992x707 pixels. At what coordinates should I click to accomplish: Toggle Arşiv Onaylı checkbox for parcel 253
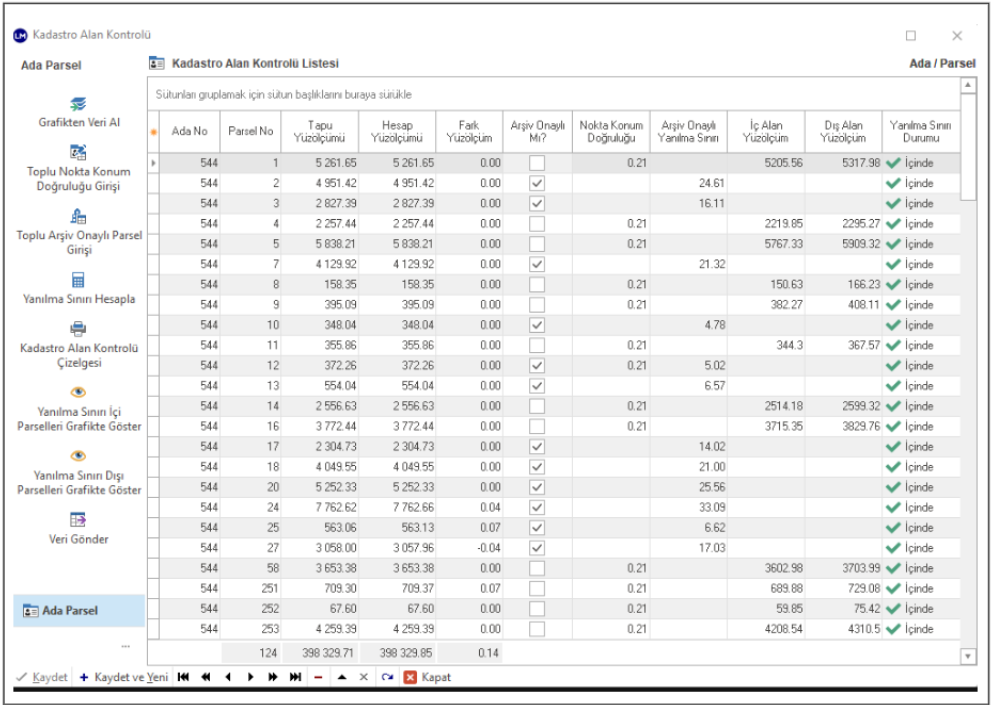pyautogui.click(x=538, y=629)
